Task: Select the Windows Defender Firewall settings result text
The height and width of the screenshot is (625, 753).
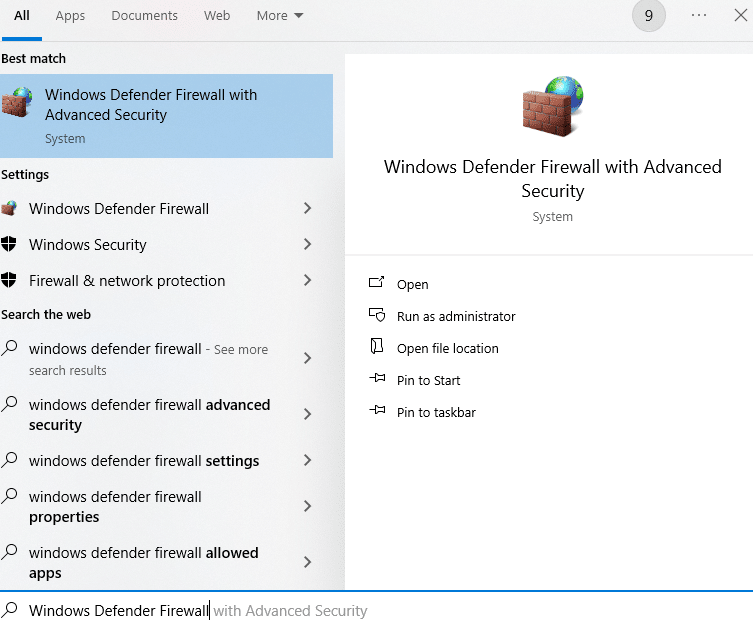Action: pyautogui.click(x=119, y=208)
